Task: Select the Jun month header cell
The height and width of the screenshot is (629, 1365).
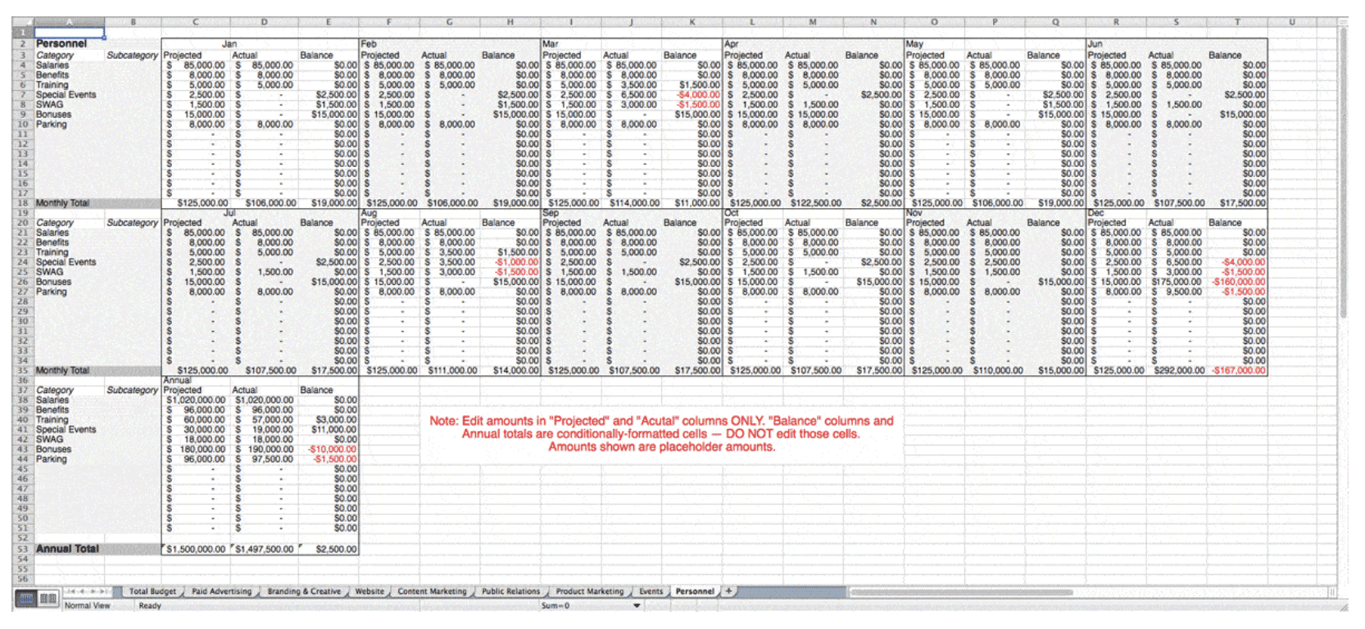Action: pos(1115,44)
